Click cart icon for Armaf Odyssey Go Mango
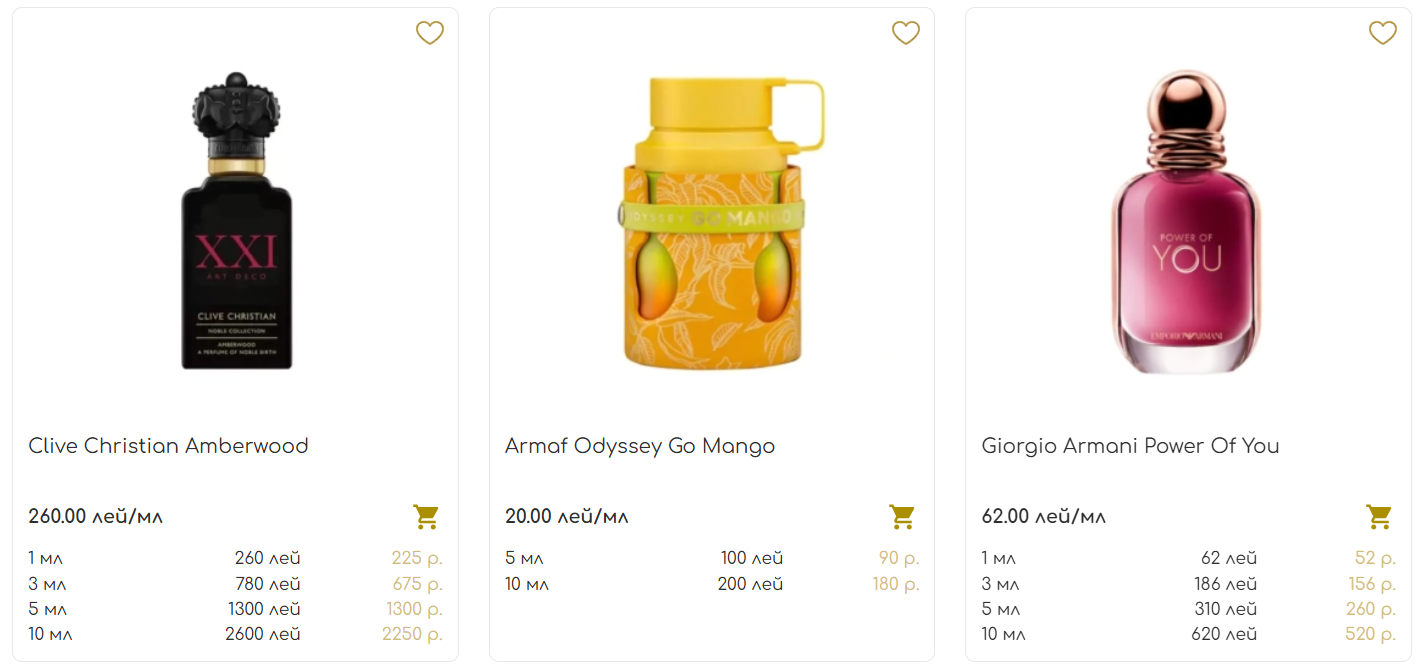The height and width of the screenshot is (670, 1420). point(903,517)
